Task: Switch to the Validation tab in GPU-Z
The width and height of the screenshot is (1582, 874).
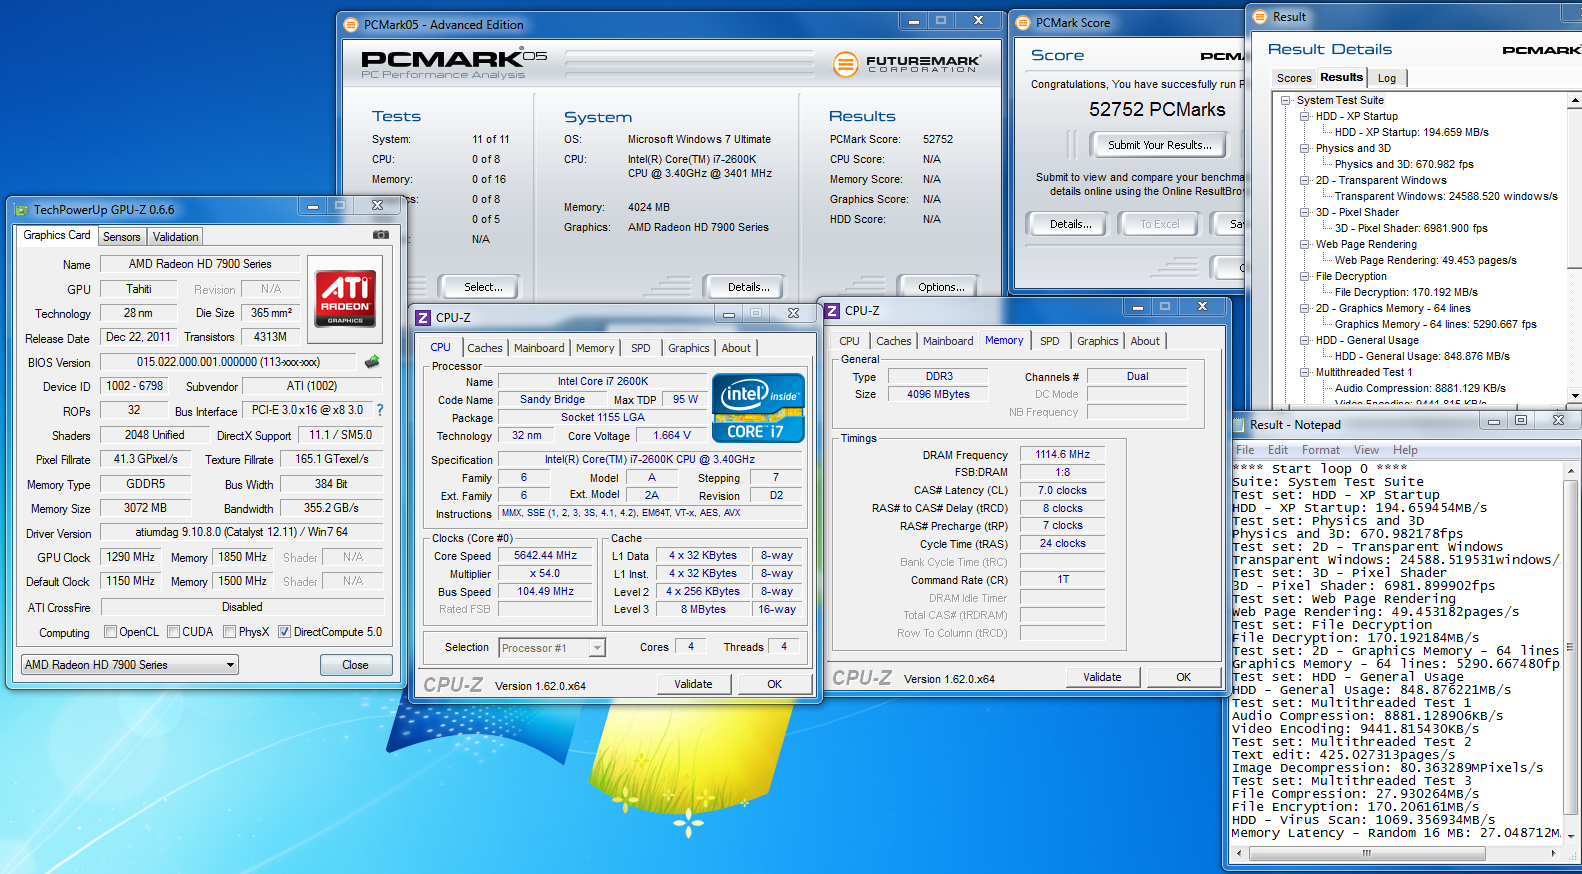Action: (176, 237)
